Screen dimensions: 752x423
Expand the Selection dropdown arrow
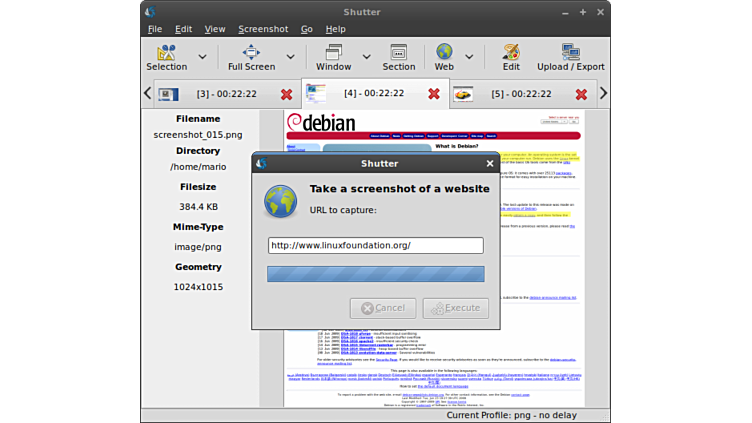pos(203,57)
